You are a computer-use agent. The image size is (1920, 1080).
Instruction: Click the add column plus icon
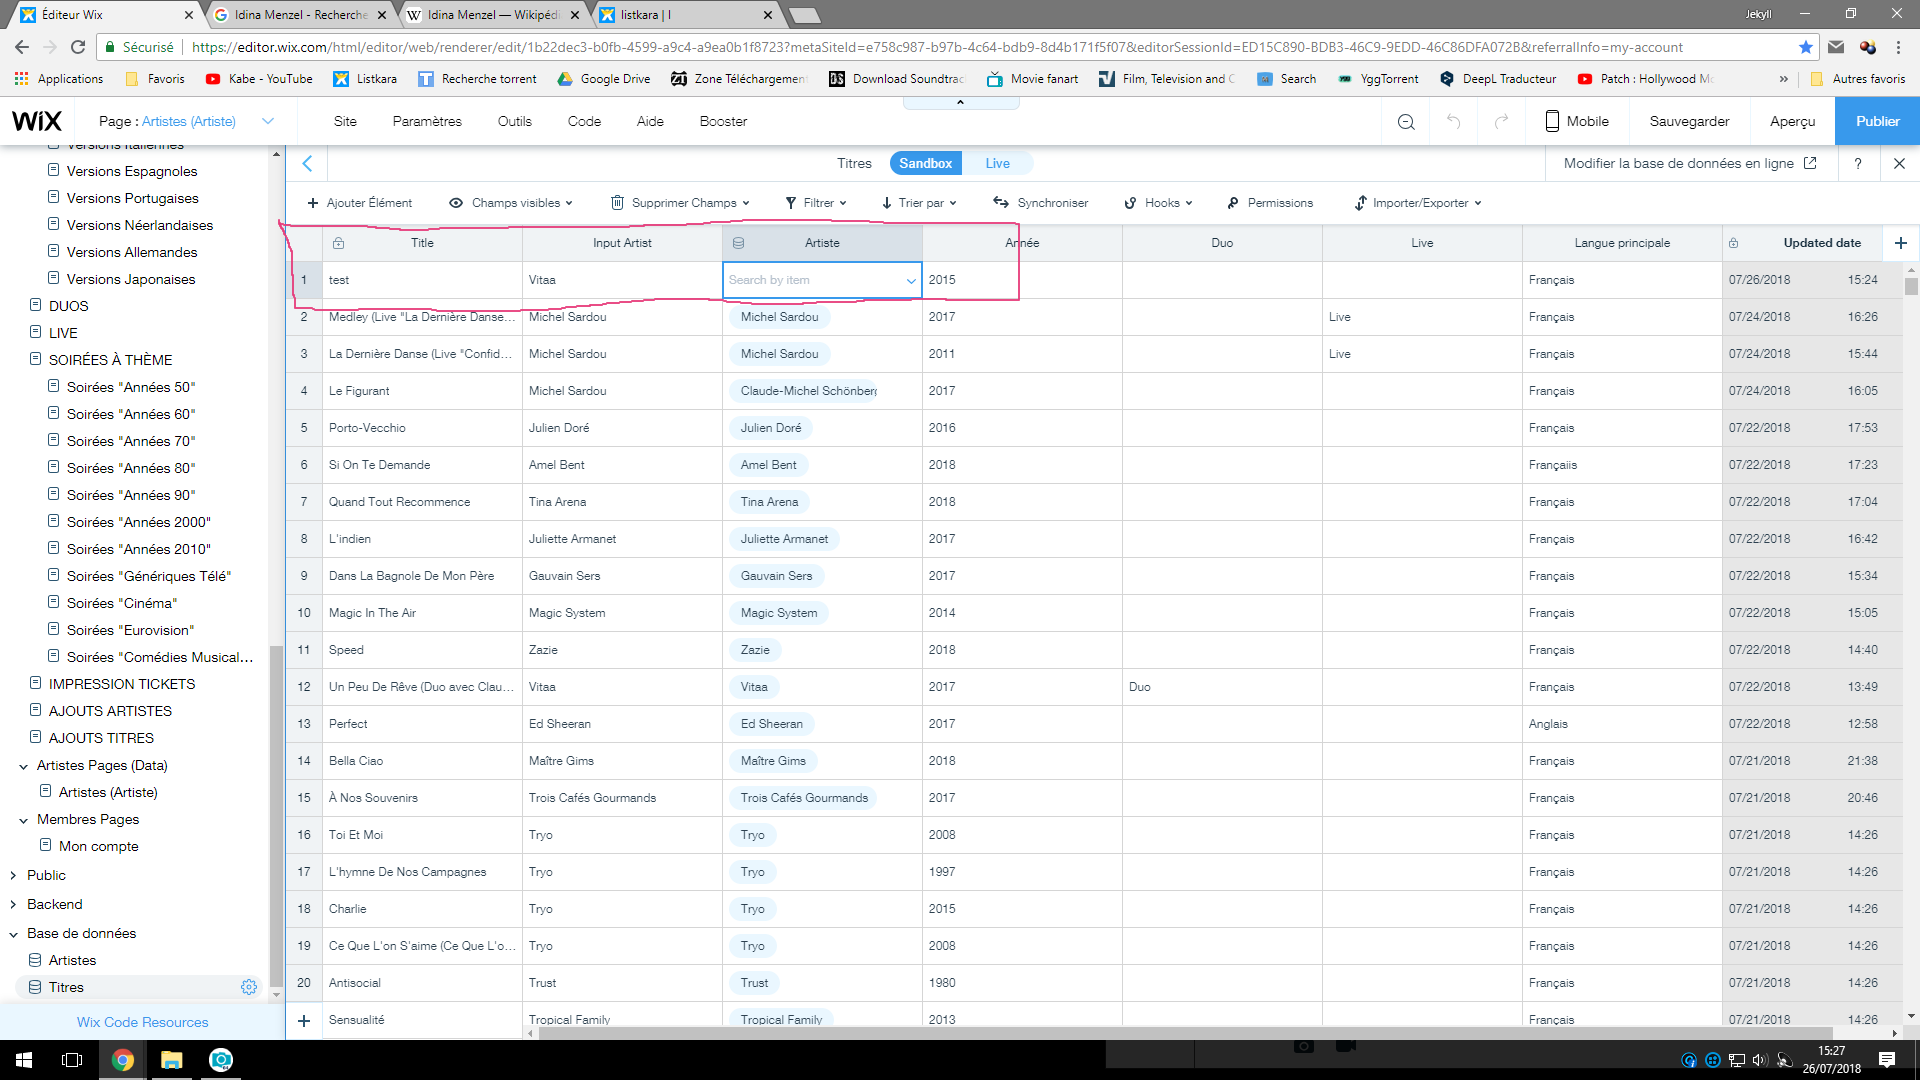click(x=1900, y=243)
